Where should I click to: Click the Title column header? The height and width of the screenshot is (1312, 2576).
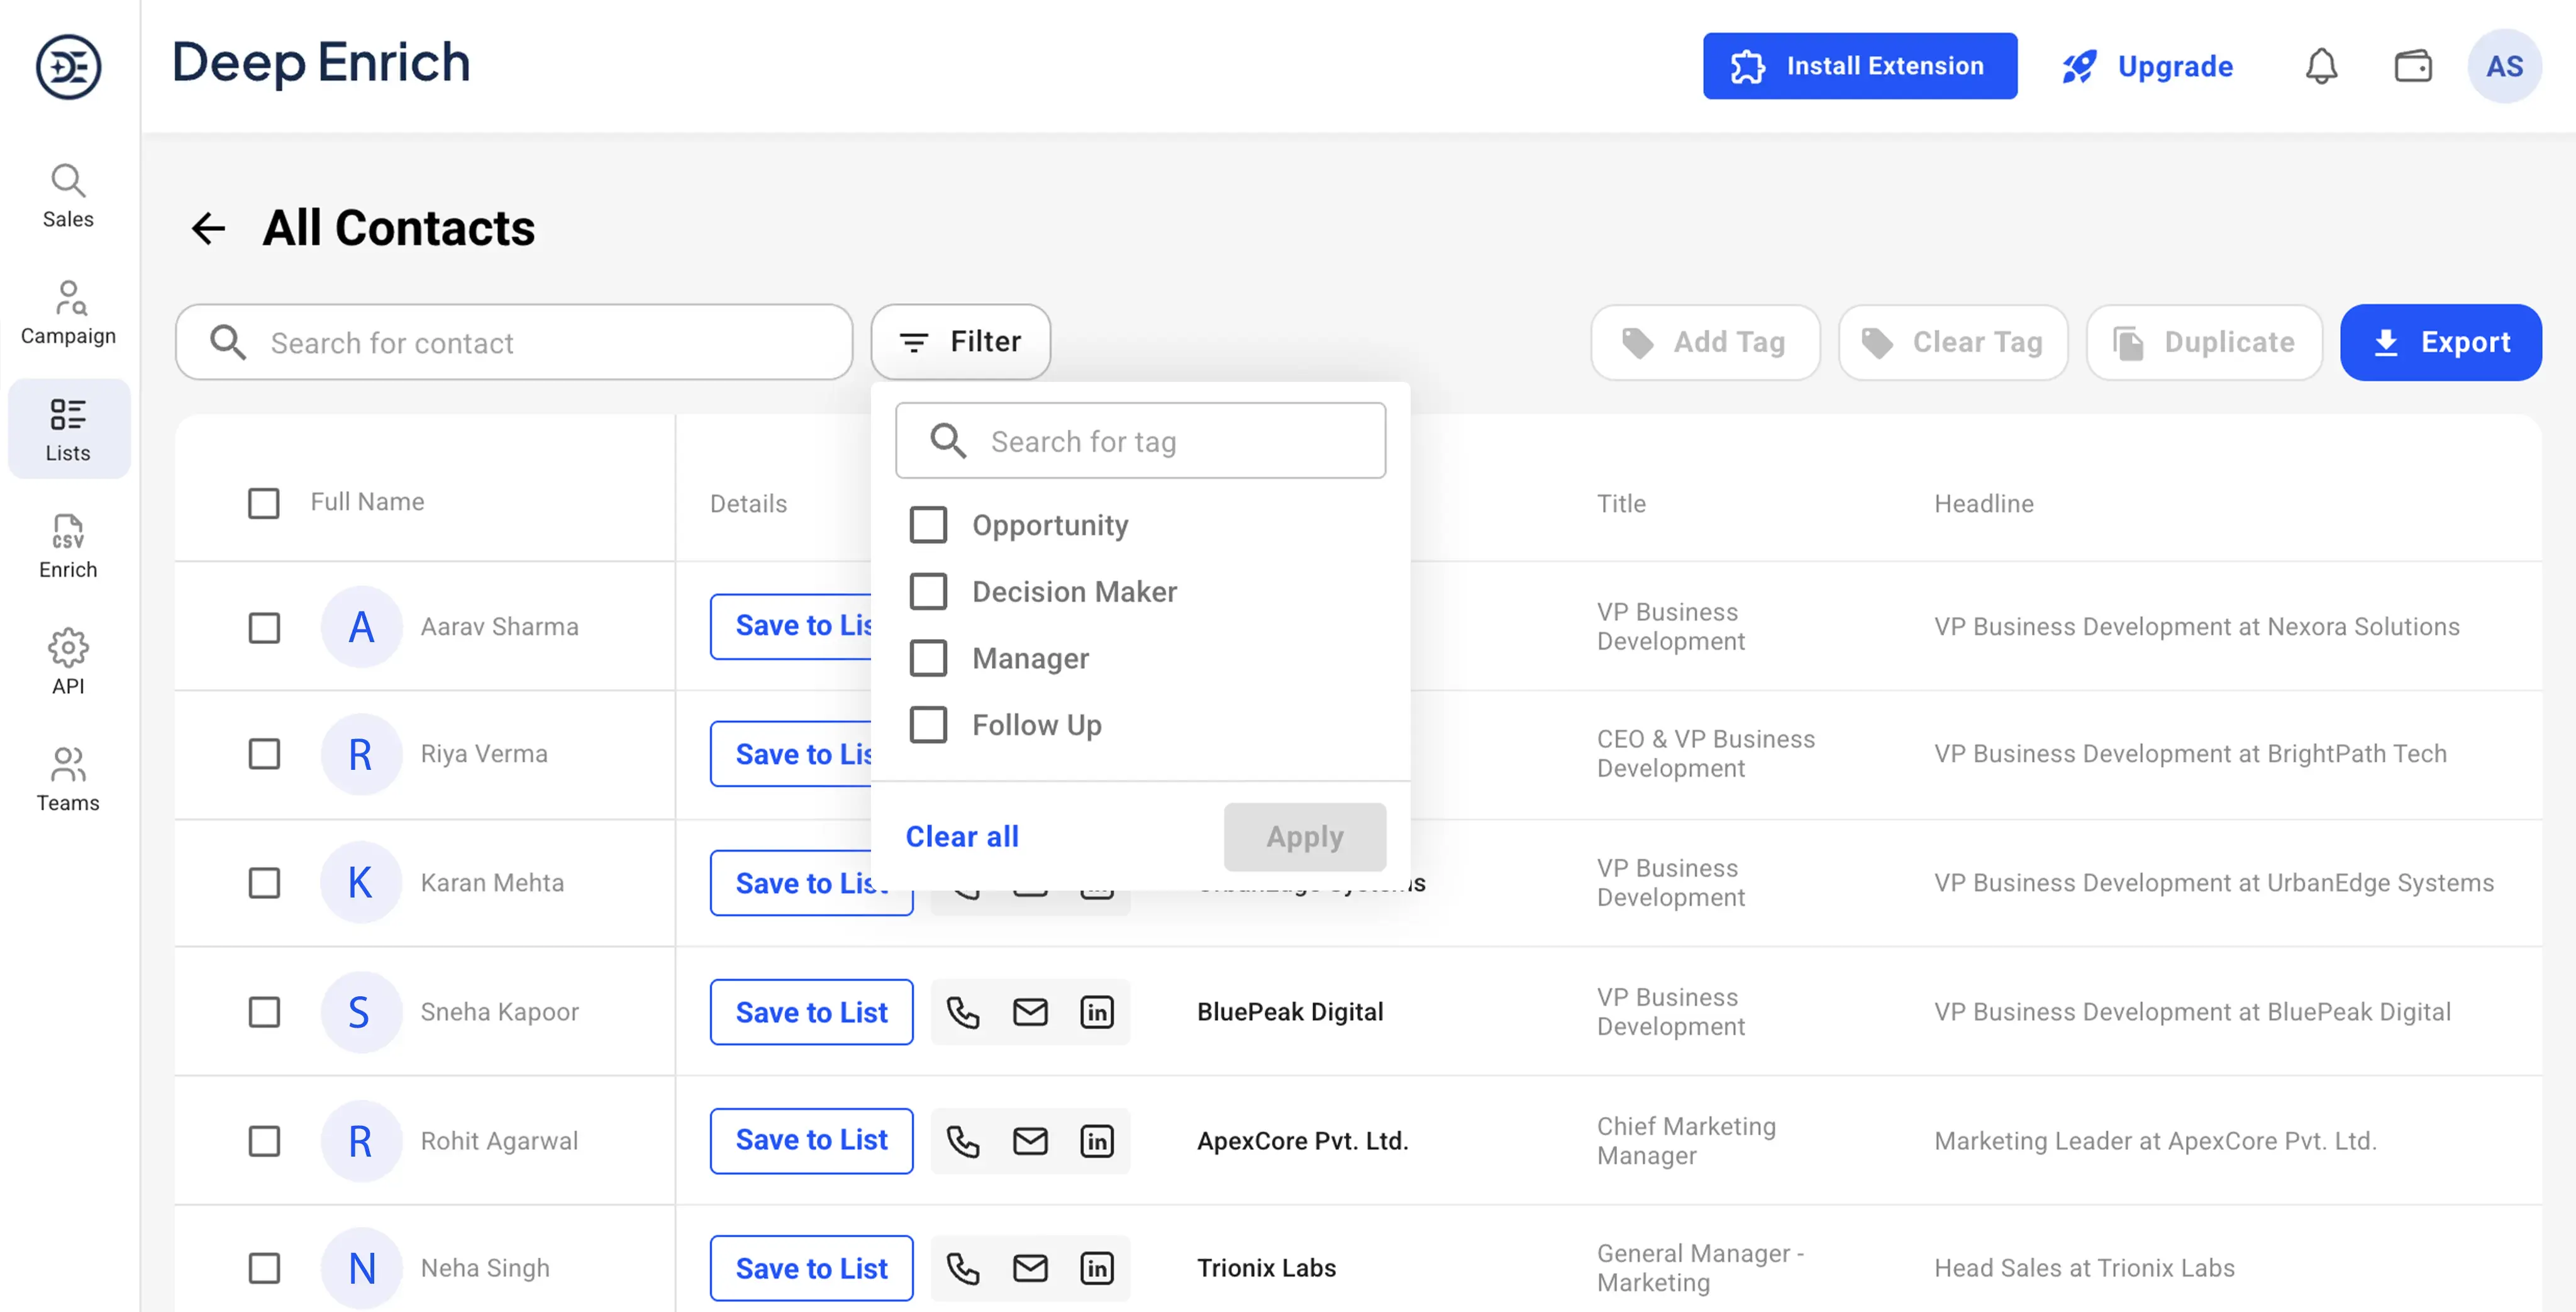(1621, 503)
